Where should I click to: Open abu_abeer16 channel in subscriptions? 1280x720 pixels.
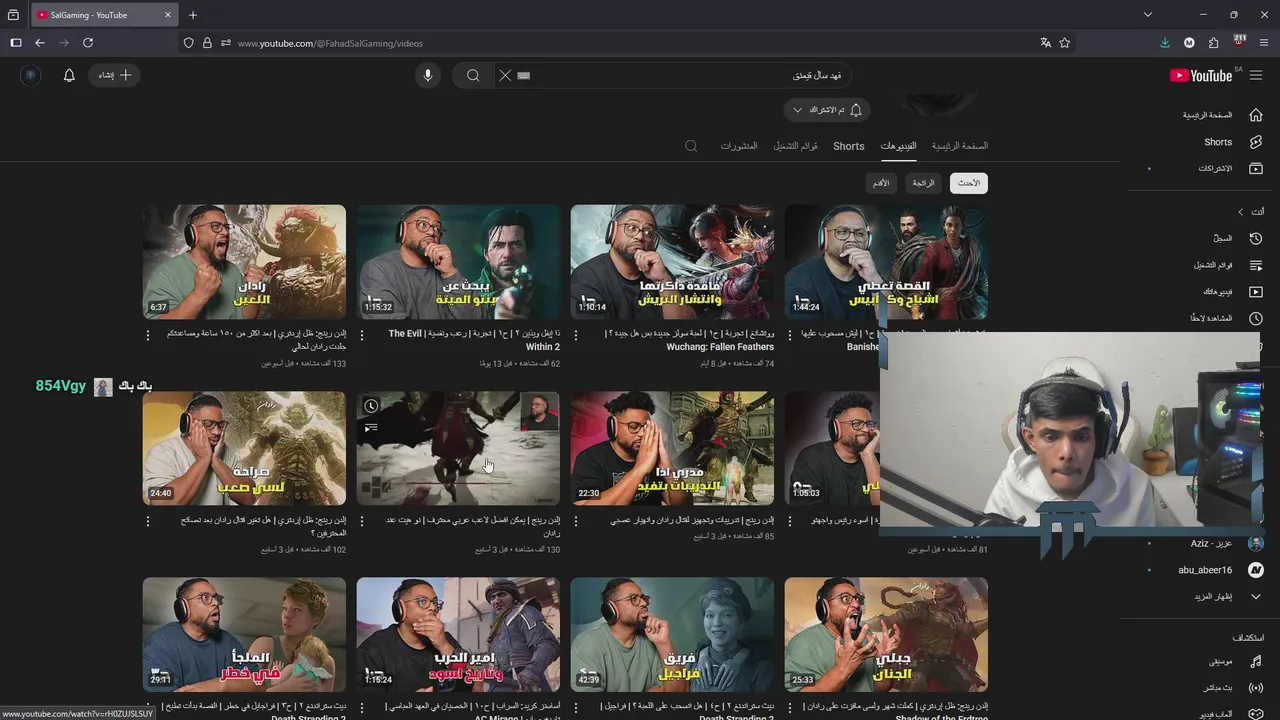point(1205,570)
